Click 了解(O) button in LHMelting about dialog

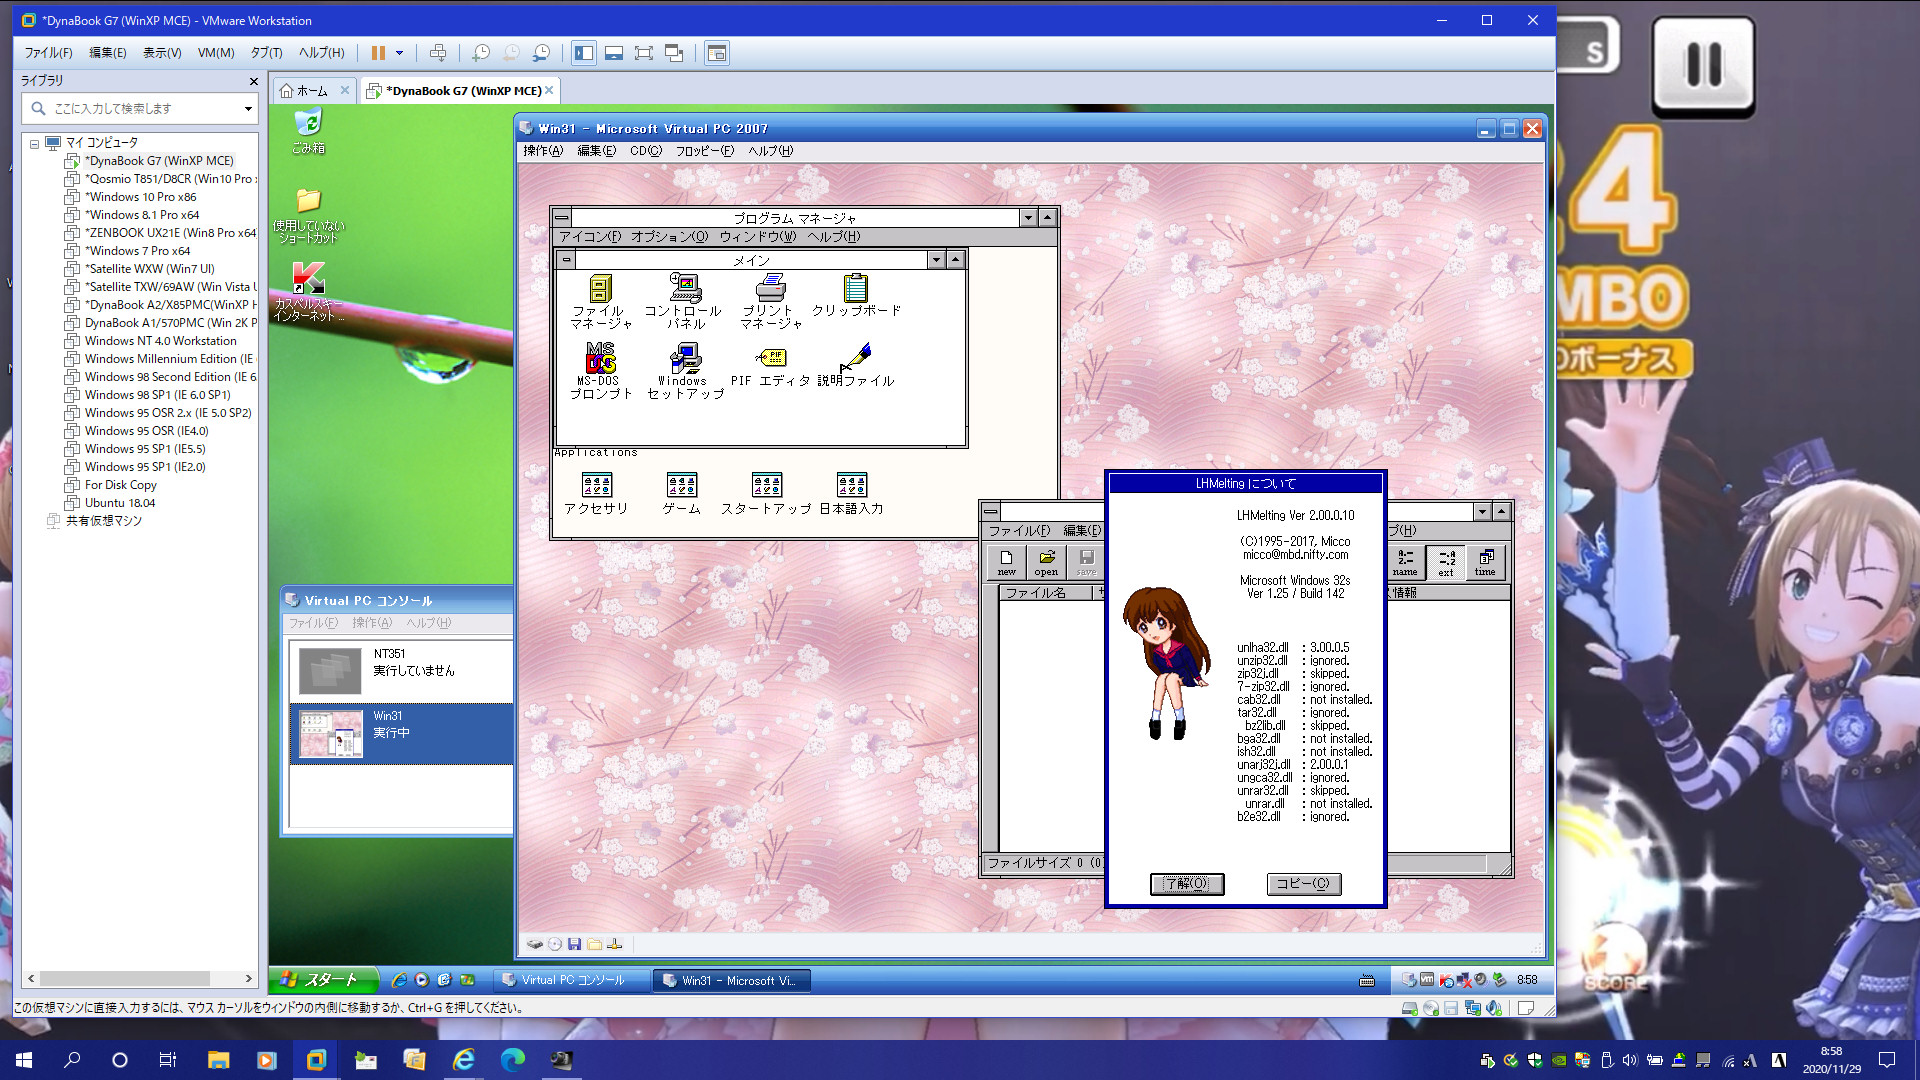click(x=1187, y=884)
